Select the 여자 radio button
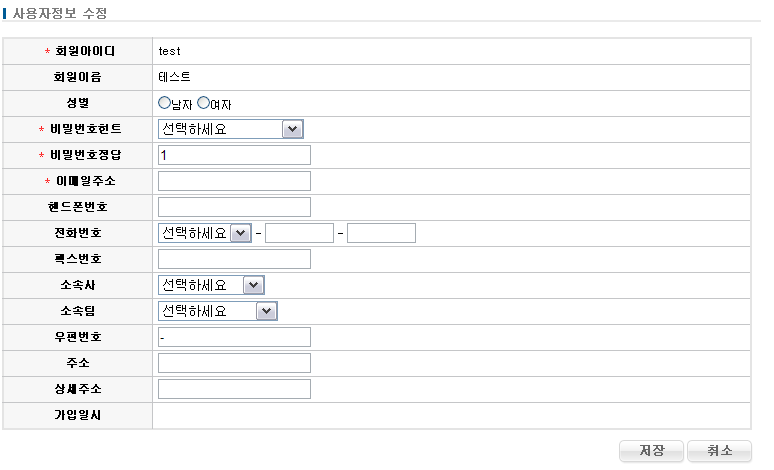774x470 pixels. pyautogui.click(x=204, y=103)
